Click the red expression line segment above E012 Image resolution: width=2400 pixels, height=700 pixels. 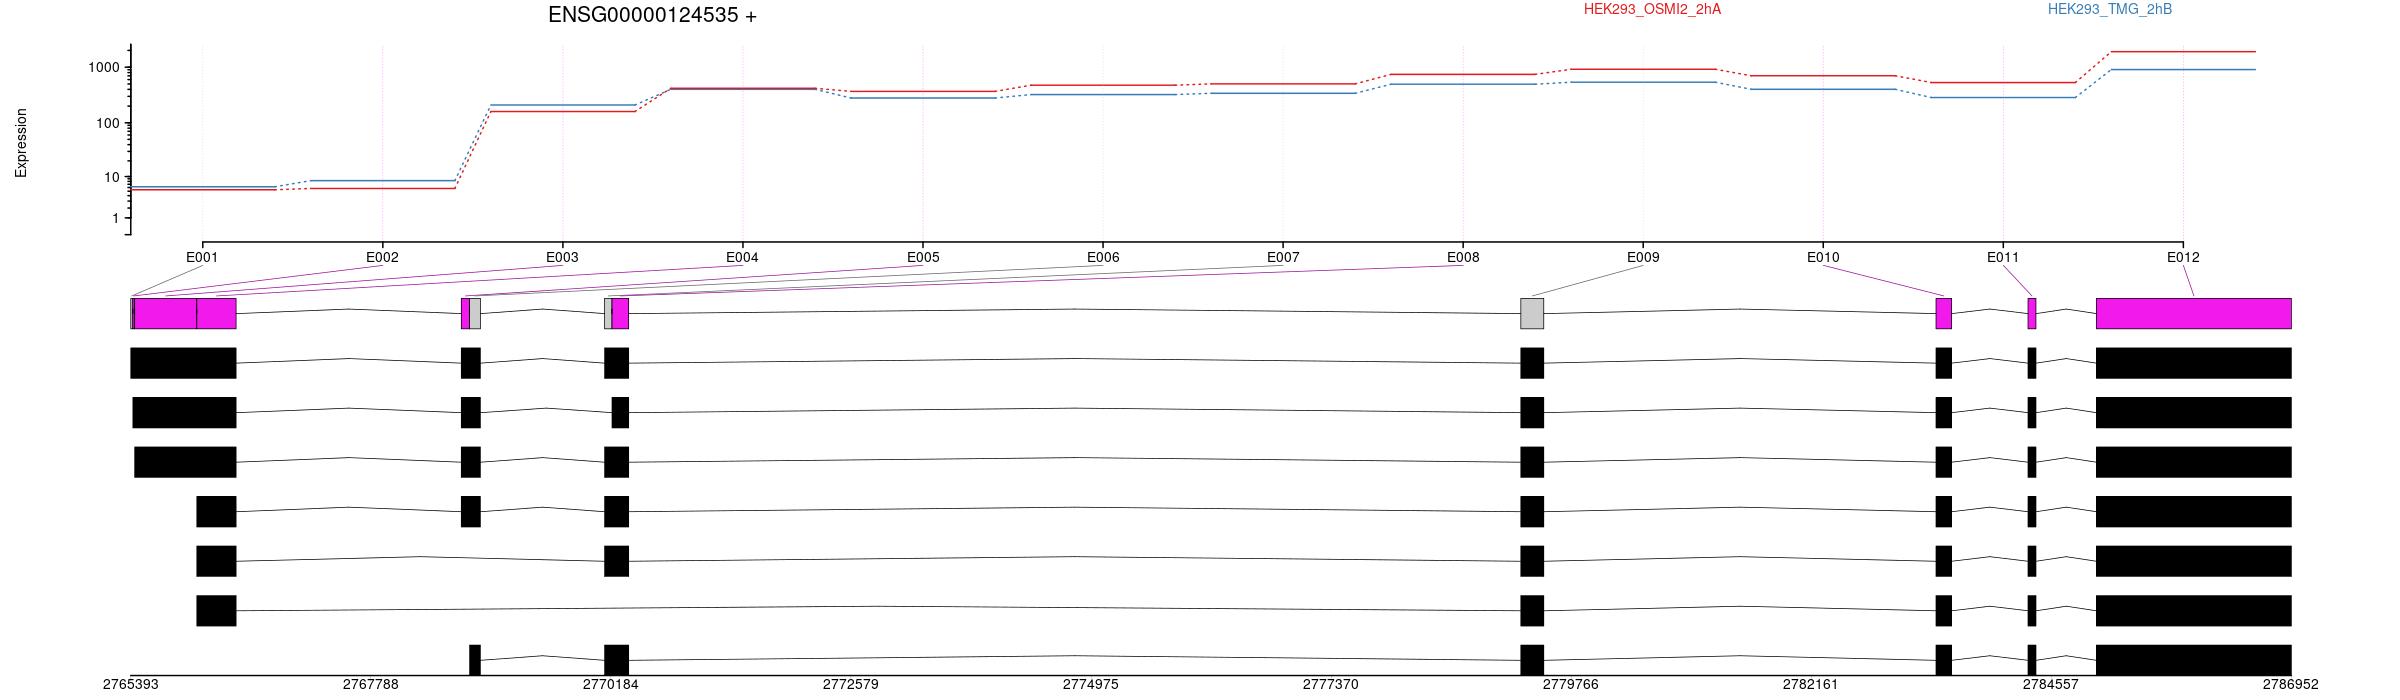2183,51
